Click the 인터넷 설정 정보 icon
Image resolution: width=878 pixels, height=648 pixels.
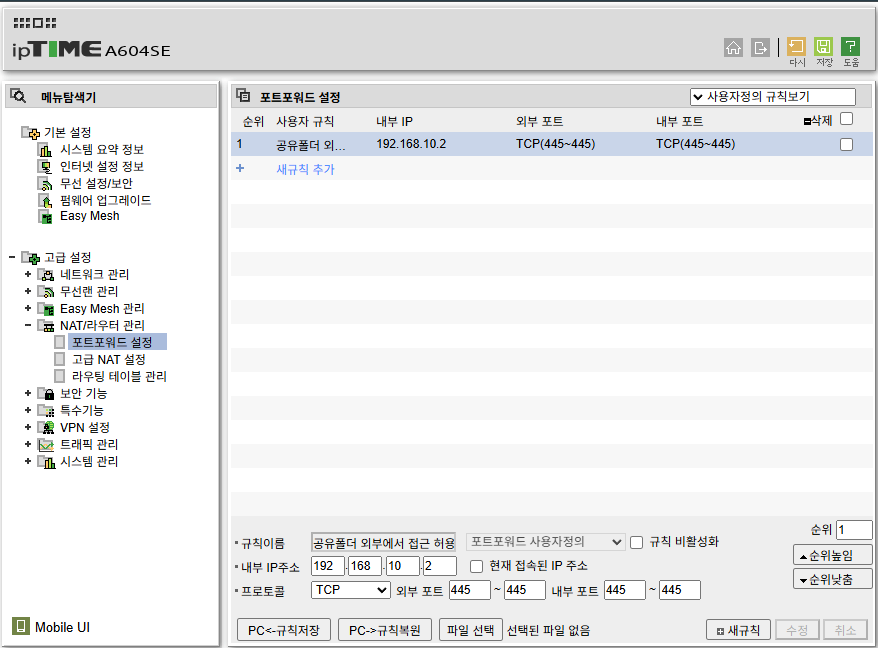(x=45, y=166)
